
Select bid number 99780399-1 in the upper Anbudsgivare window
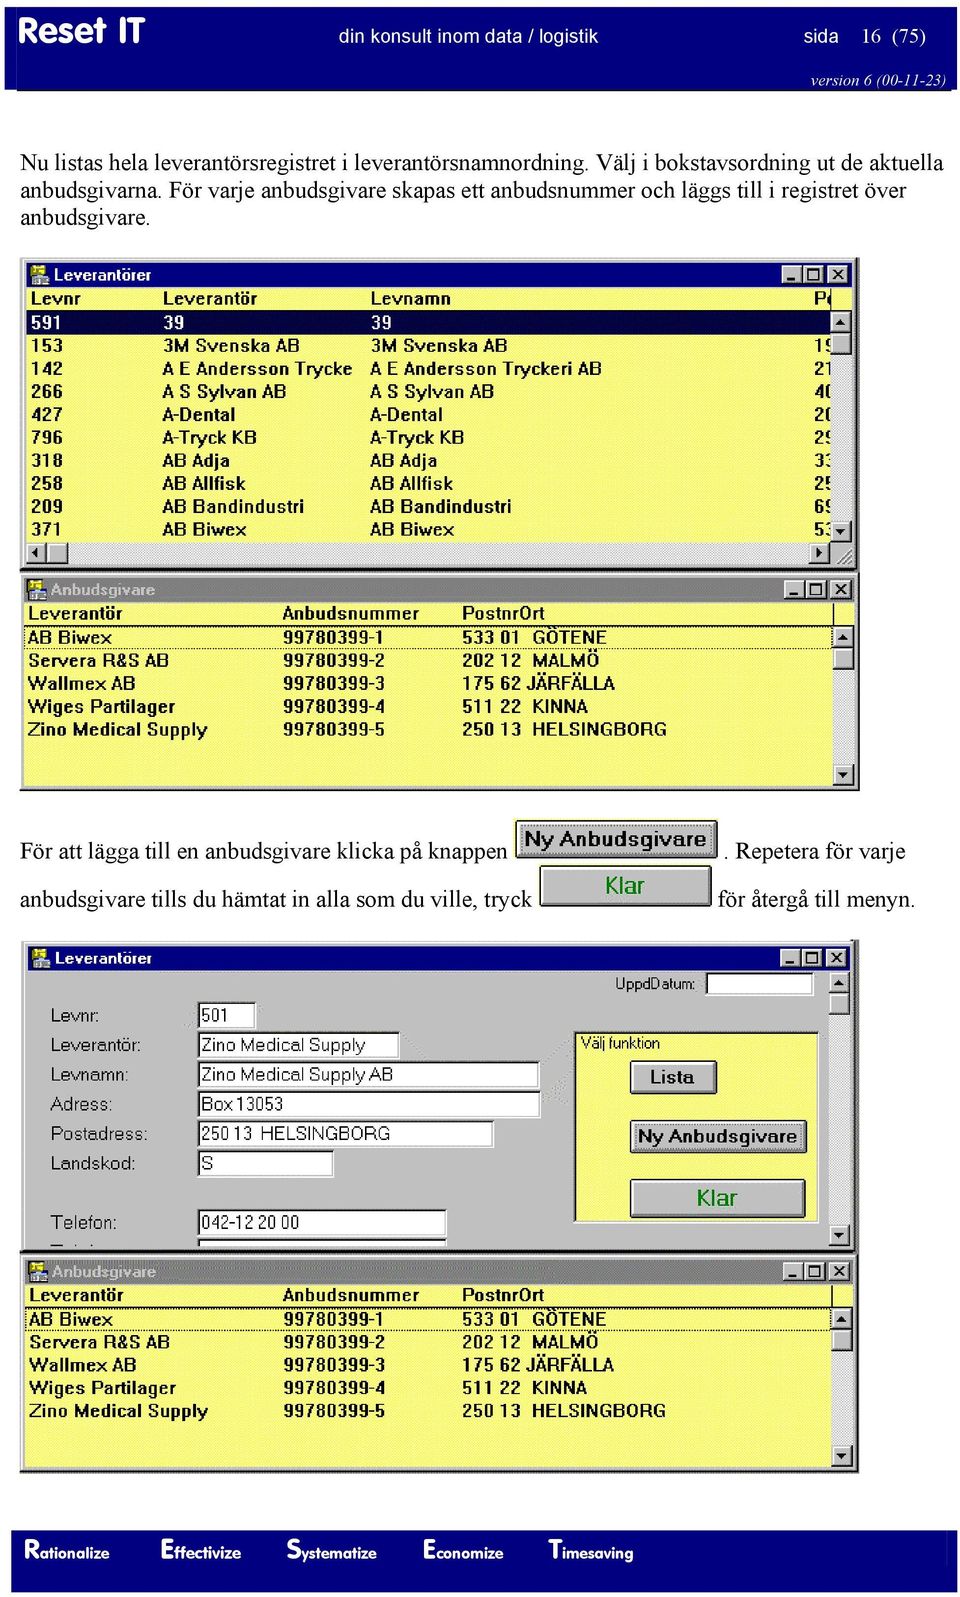(333, 637)
